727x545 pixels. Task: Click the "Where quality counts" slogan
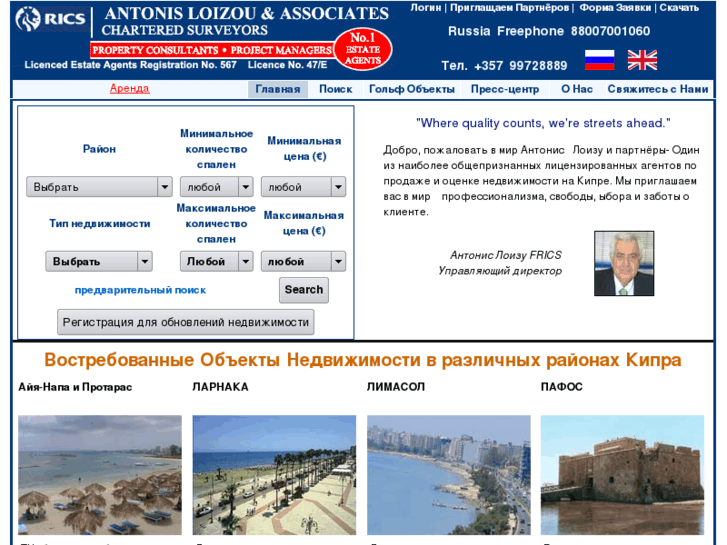click(x=543, y=123)
